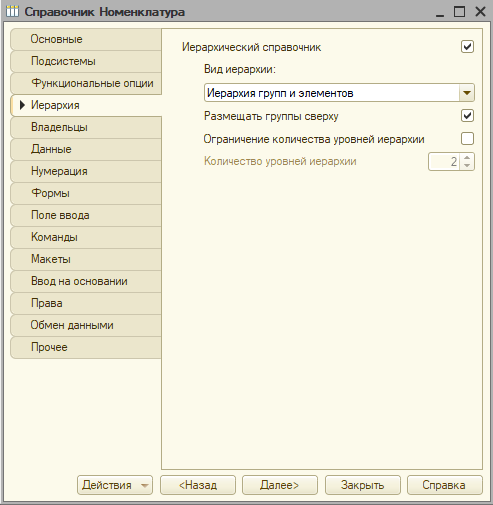Viewport: 493px width, 505px height.
Task: Minimize the Справочник Номенклатура window
Action: (x=440, y=14)
